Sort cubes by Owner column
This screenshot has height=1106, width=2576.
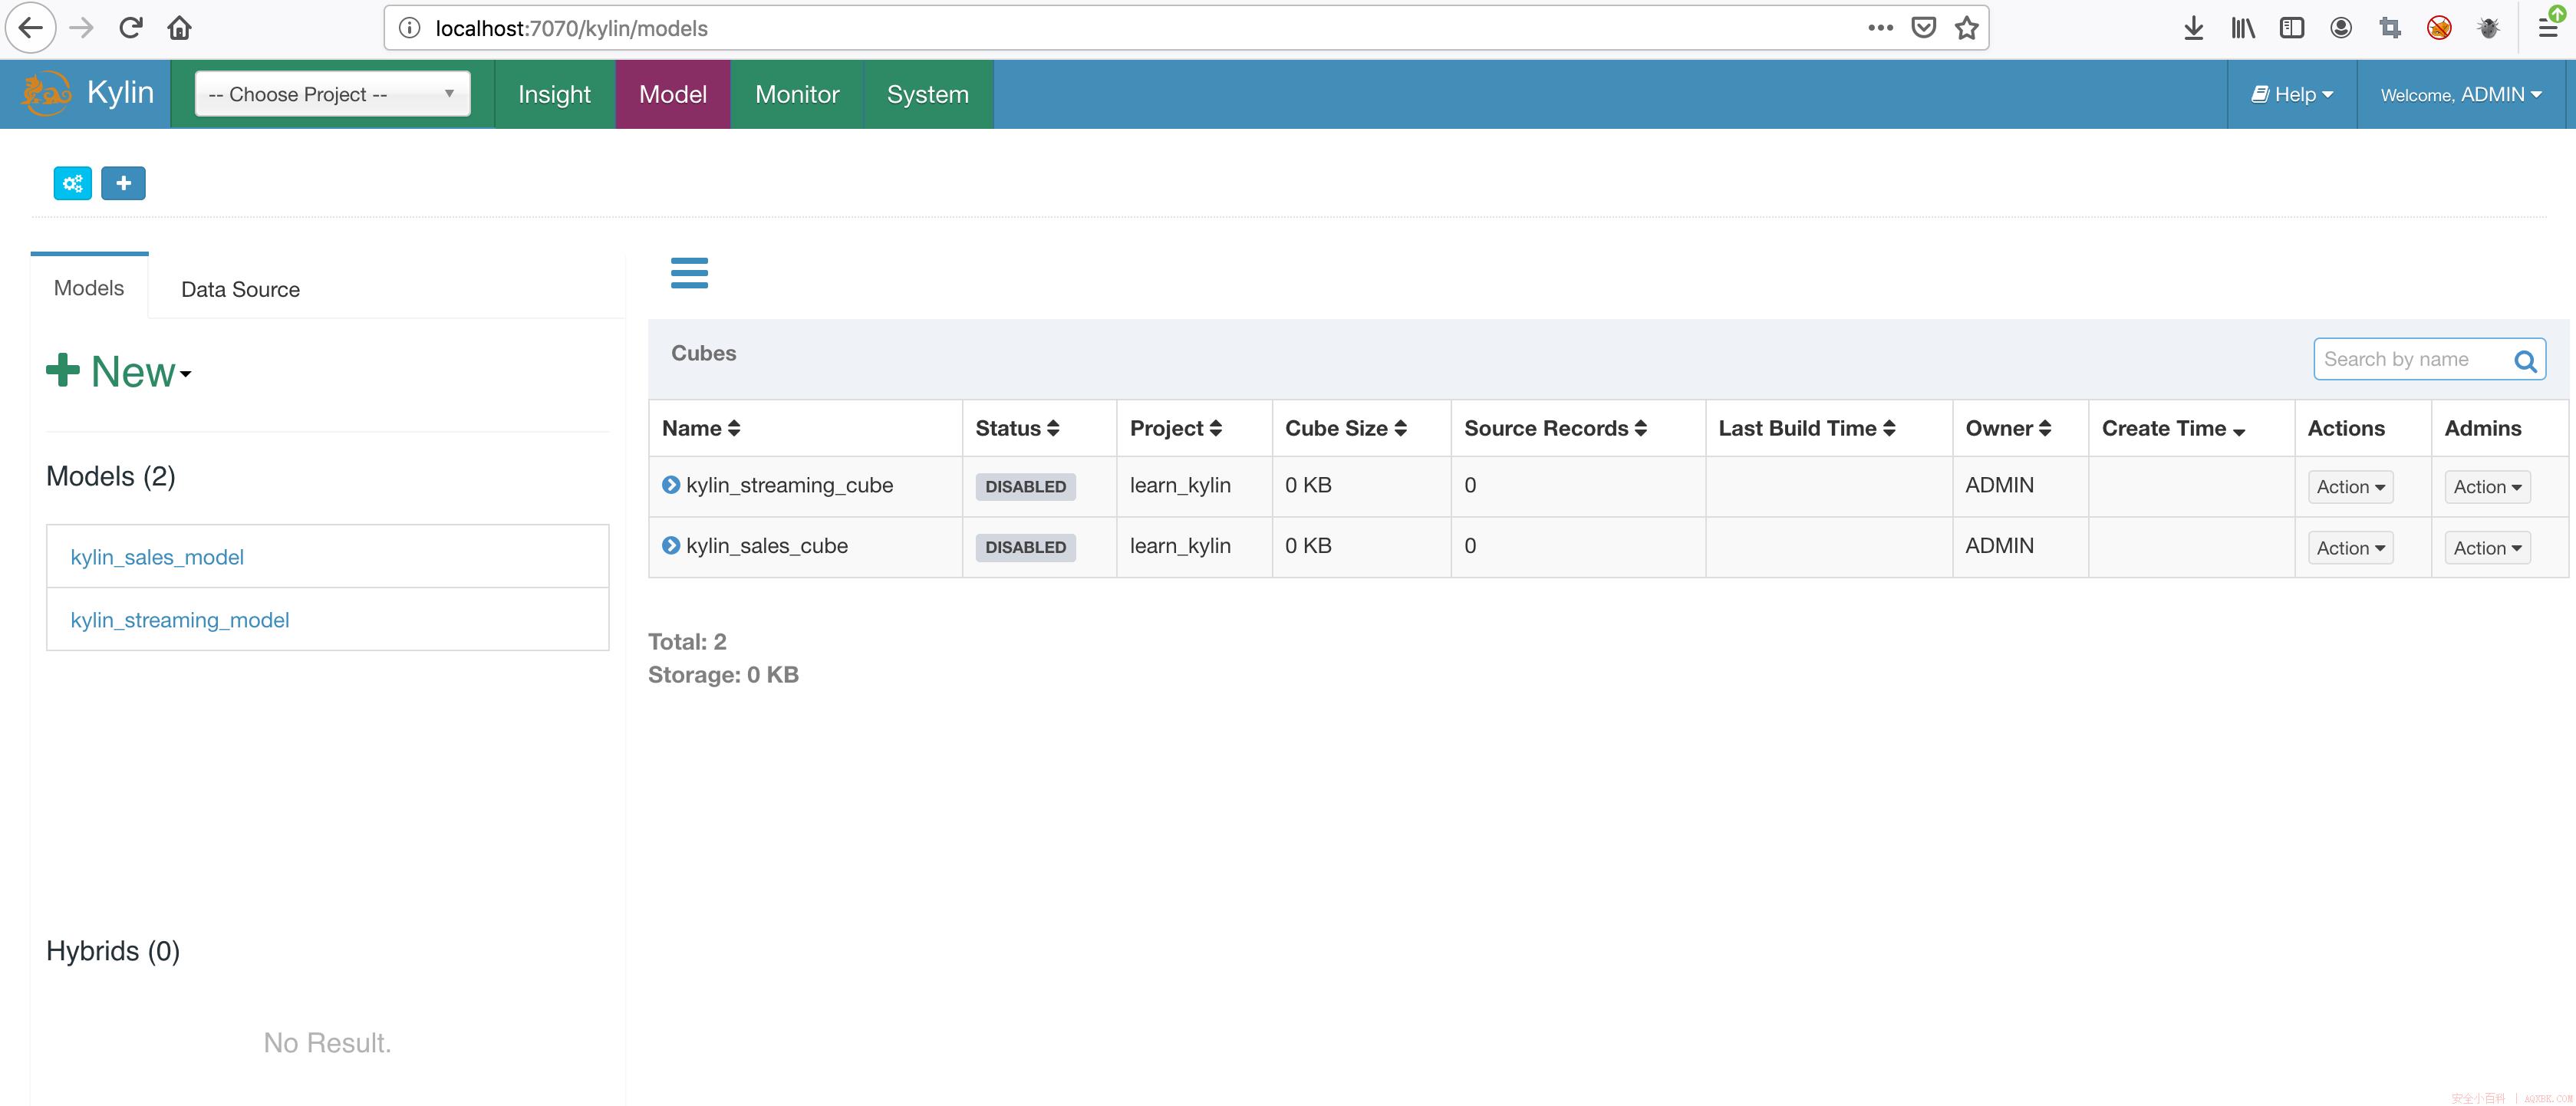pyautogui.click(x=2008, y=428)
